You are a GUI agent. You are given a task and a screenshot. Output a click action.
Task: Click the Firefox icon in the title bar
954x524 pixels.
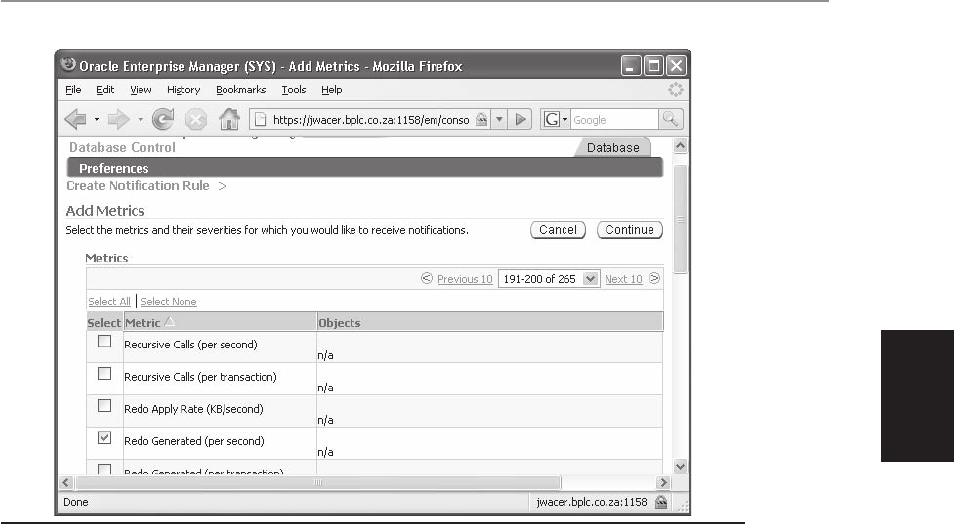(x=68, y=65)
